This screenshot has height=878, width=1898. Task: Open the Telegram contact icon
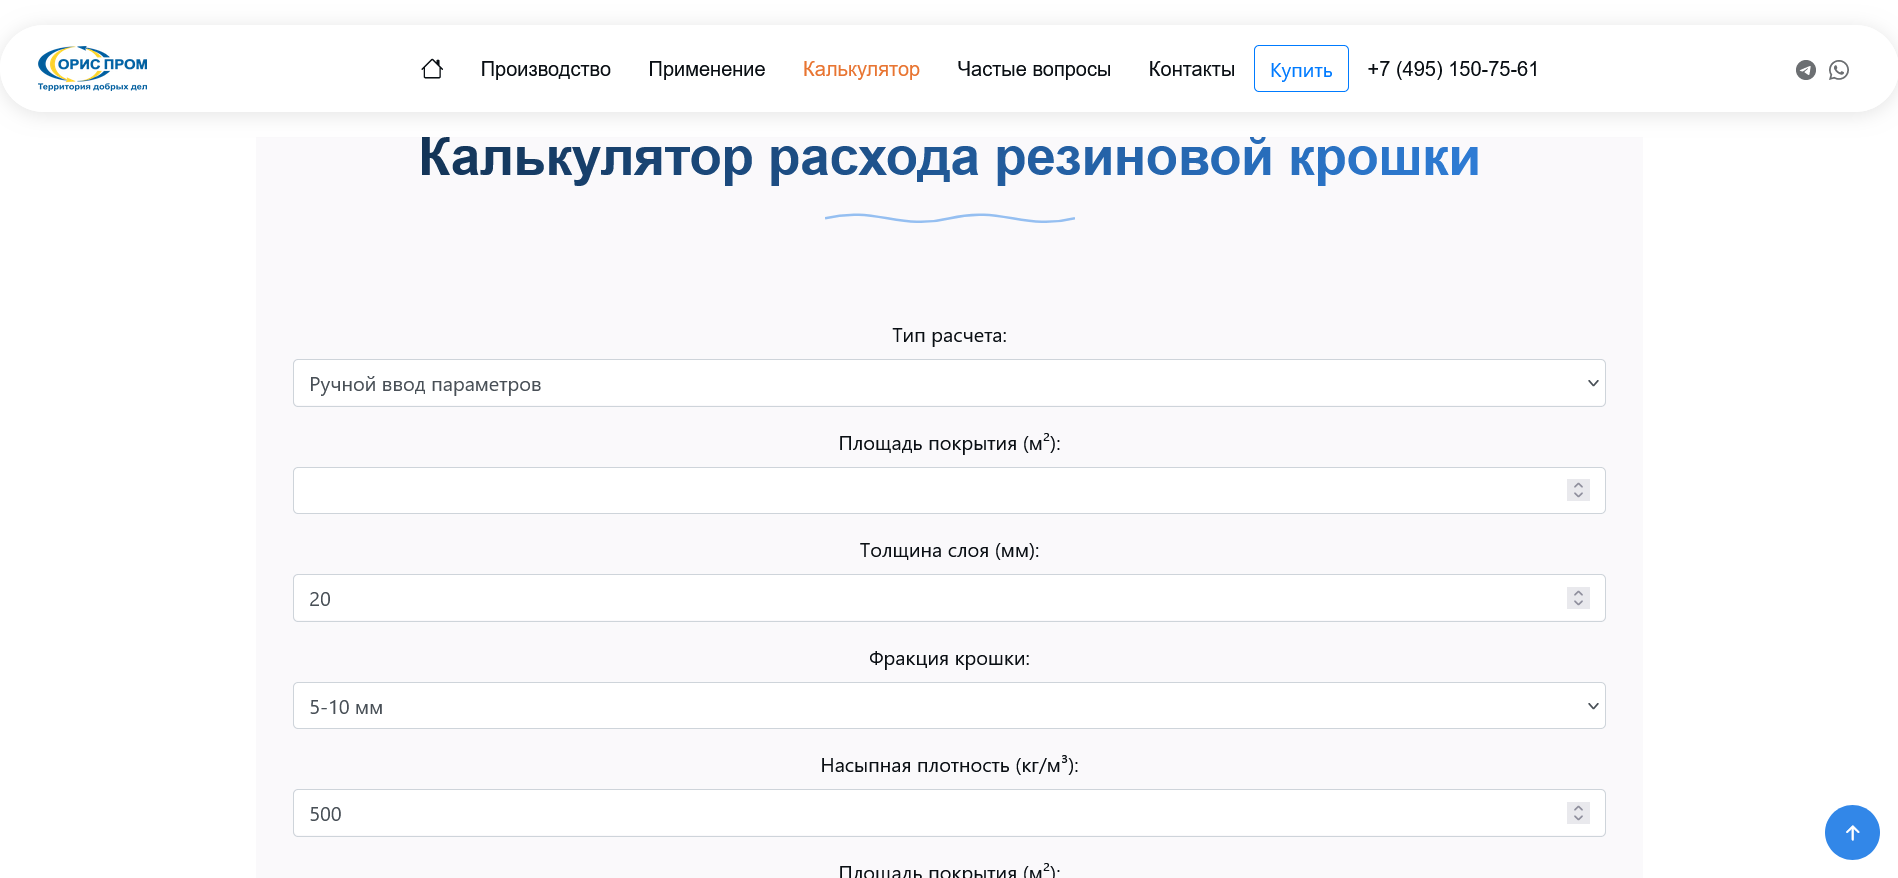click(1805, 70)
